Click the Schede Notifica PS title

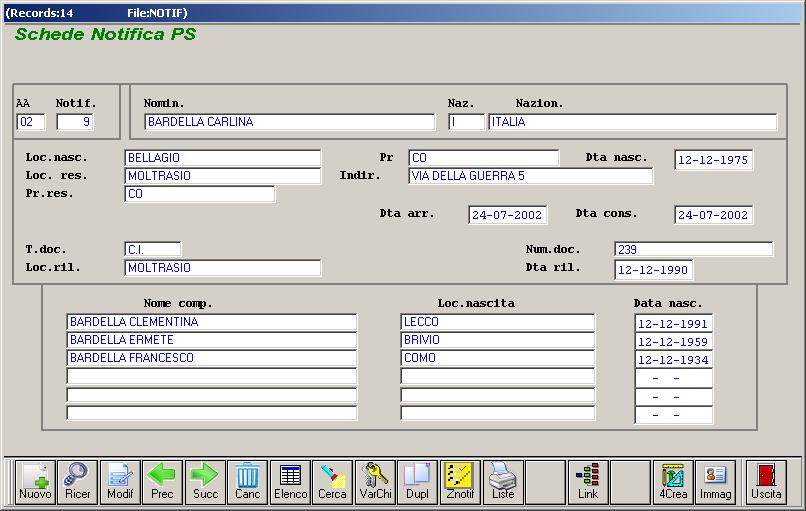105,34
